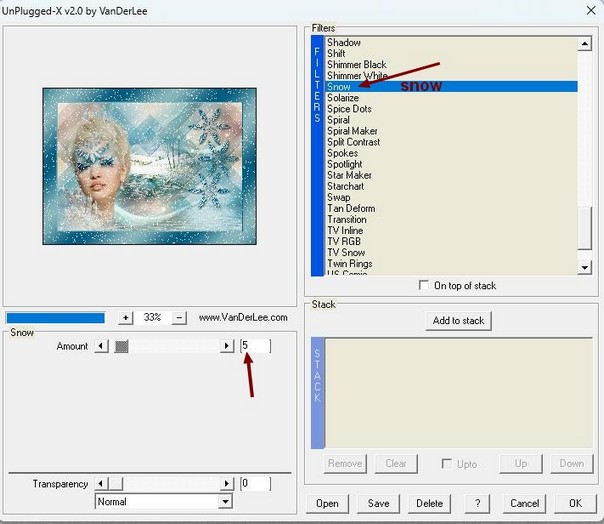The width and height of the screenshot is (604, 524).
Task: Enable the On top of stack checkbox
Action: pos(425,286)
